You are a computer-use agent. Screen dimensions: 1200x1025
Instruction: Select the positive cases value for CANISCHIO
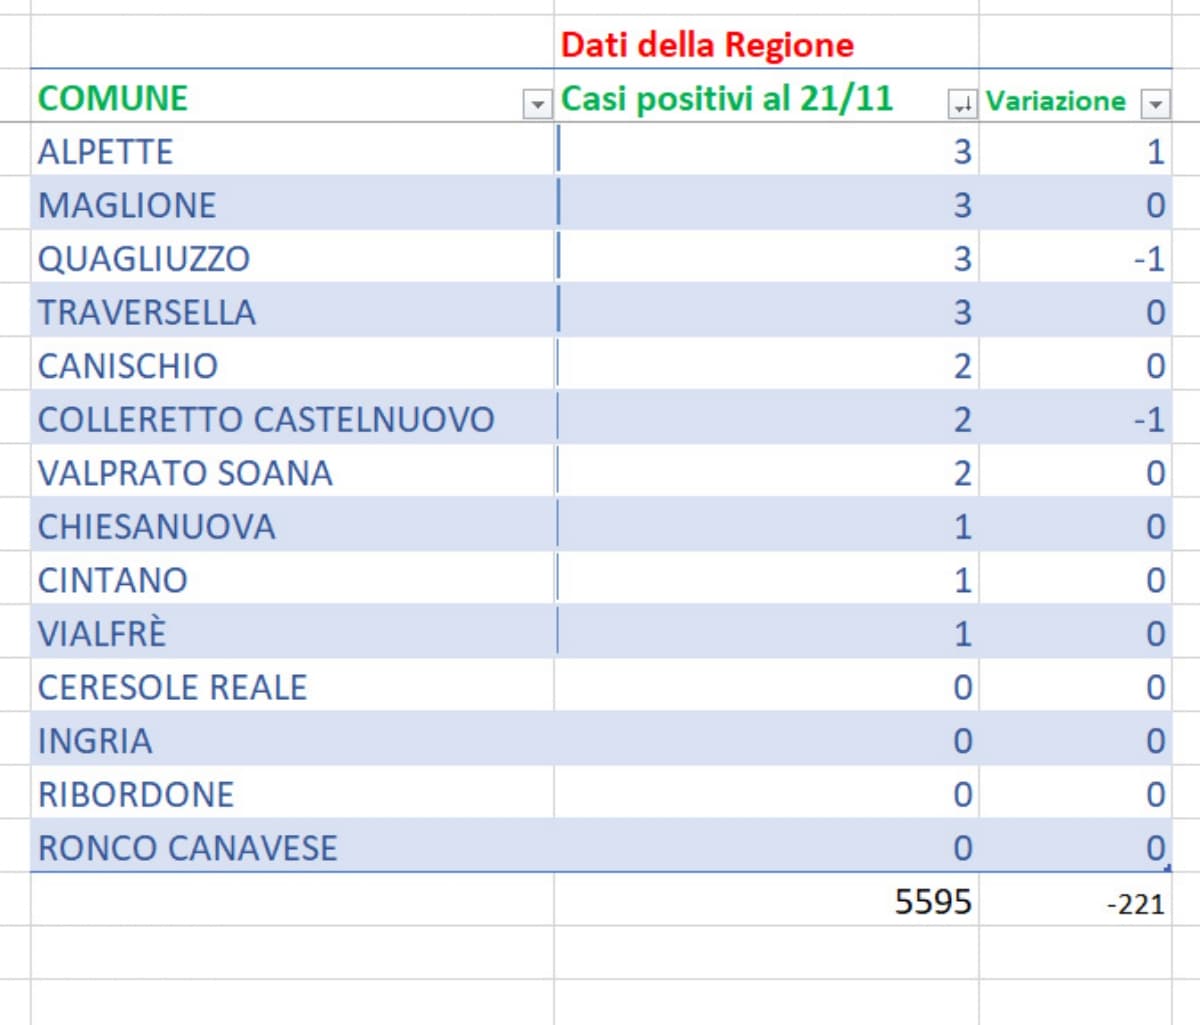961,366
